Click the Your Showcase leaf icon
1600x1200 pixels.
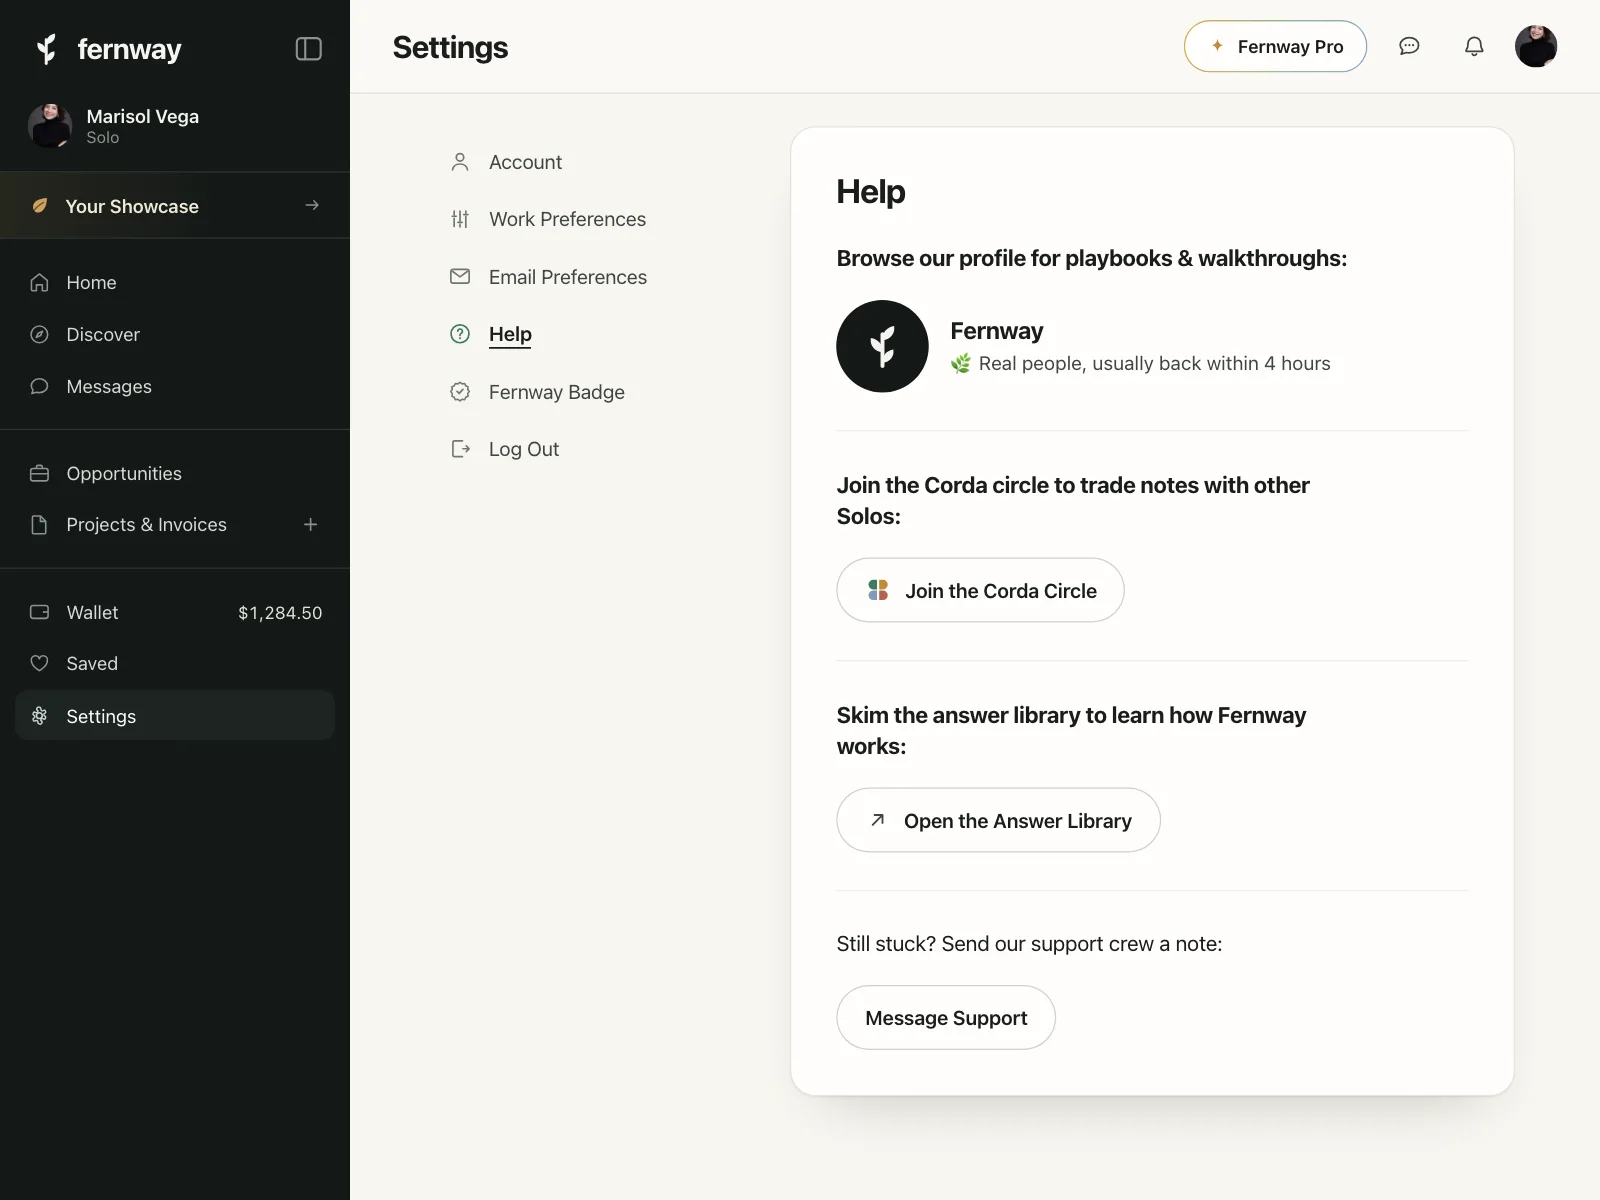[x=40, y=206]
